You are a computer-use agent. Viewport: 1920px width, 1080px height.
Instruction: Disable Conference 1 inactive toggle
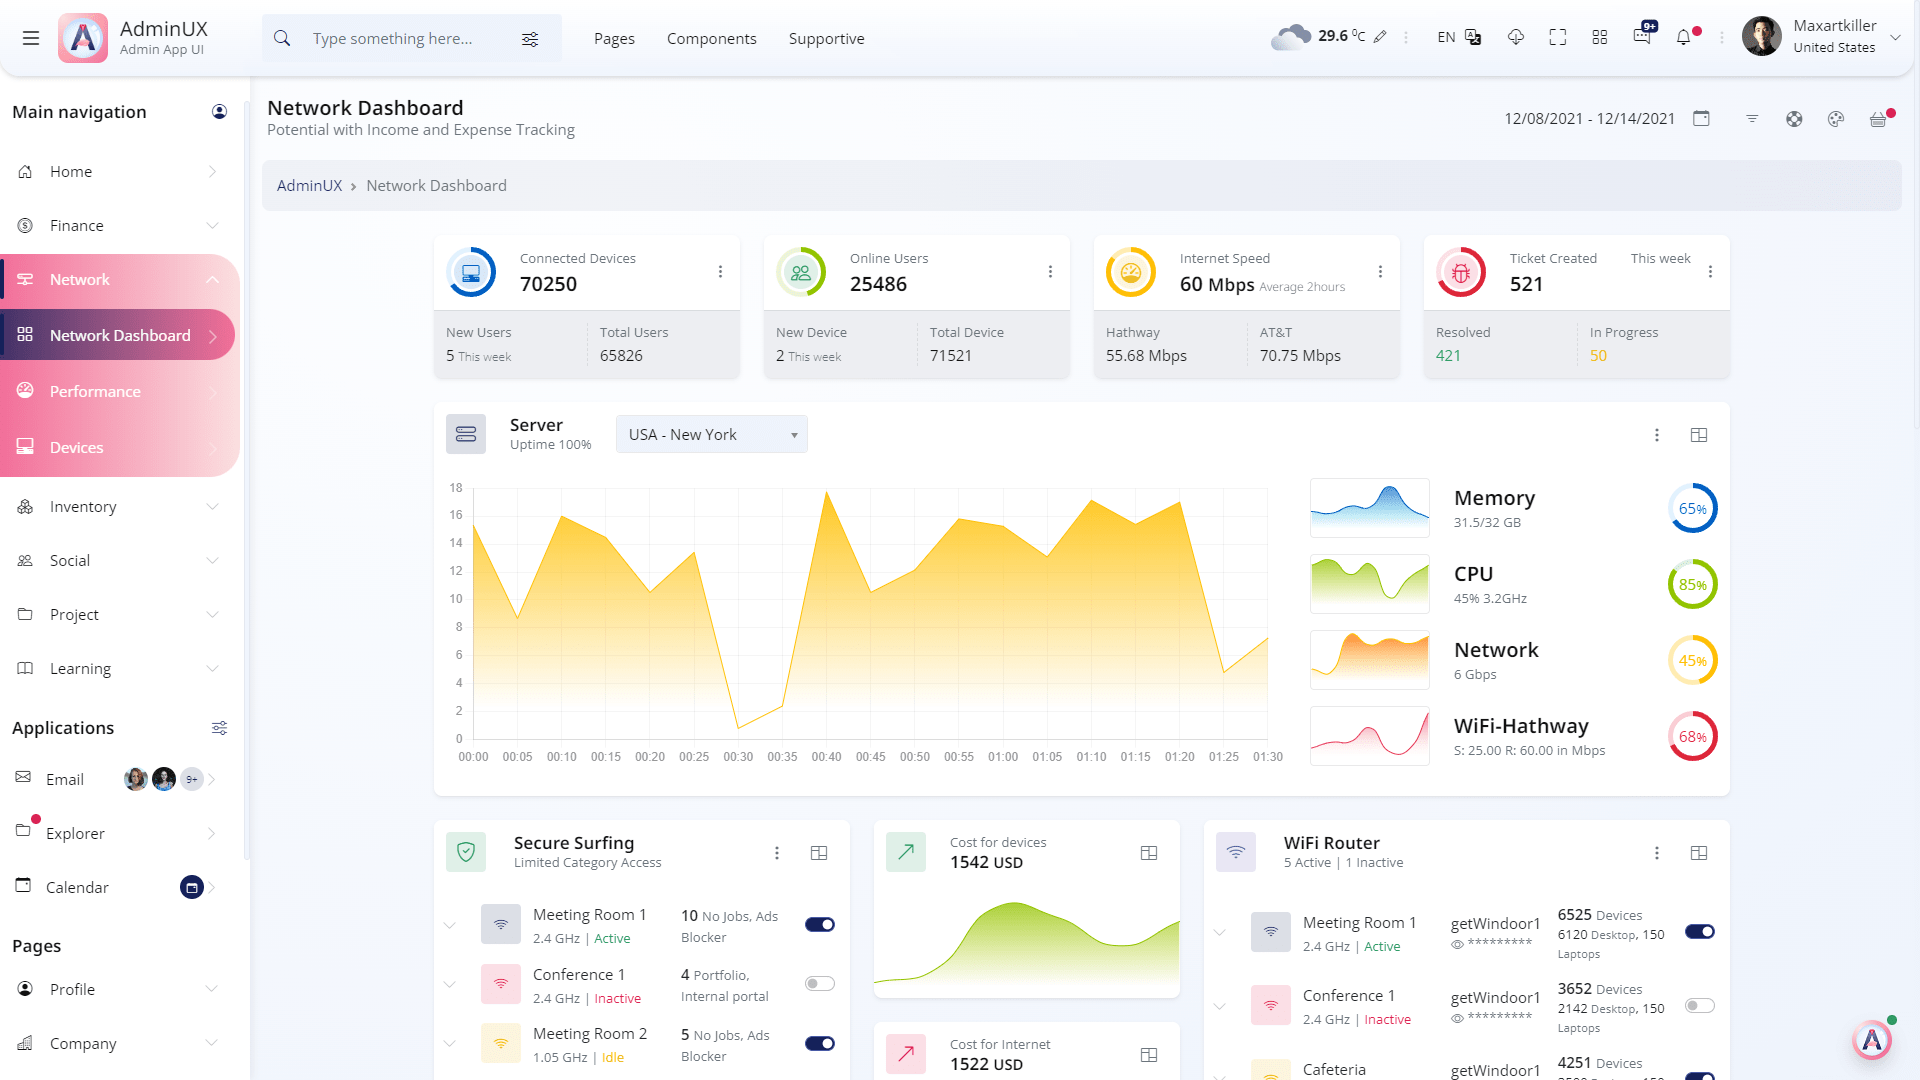[x=819, y=984]
